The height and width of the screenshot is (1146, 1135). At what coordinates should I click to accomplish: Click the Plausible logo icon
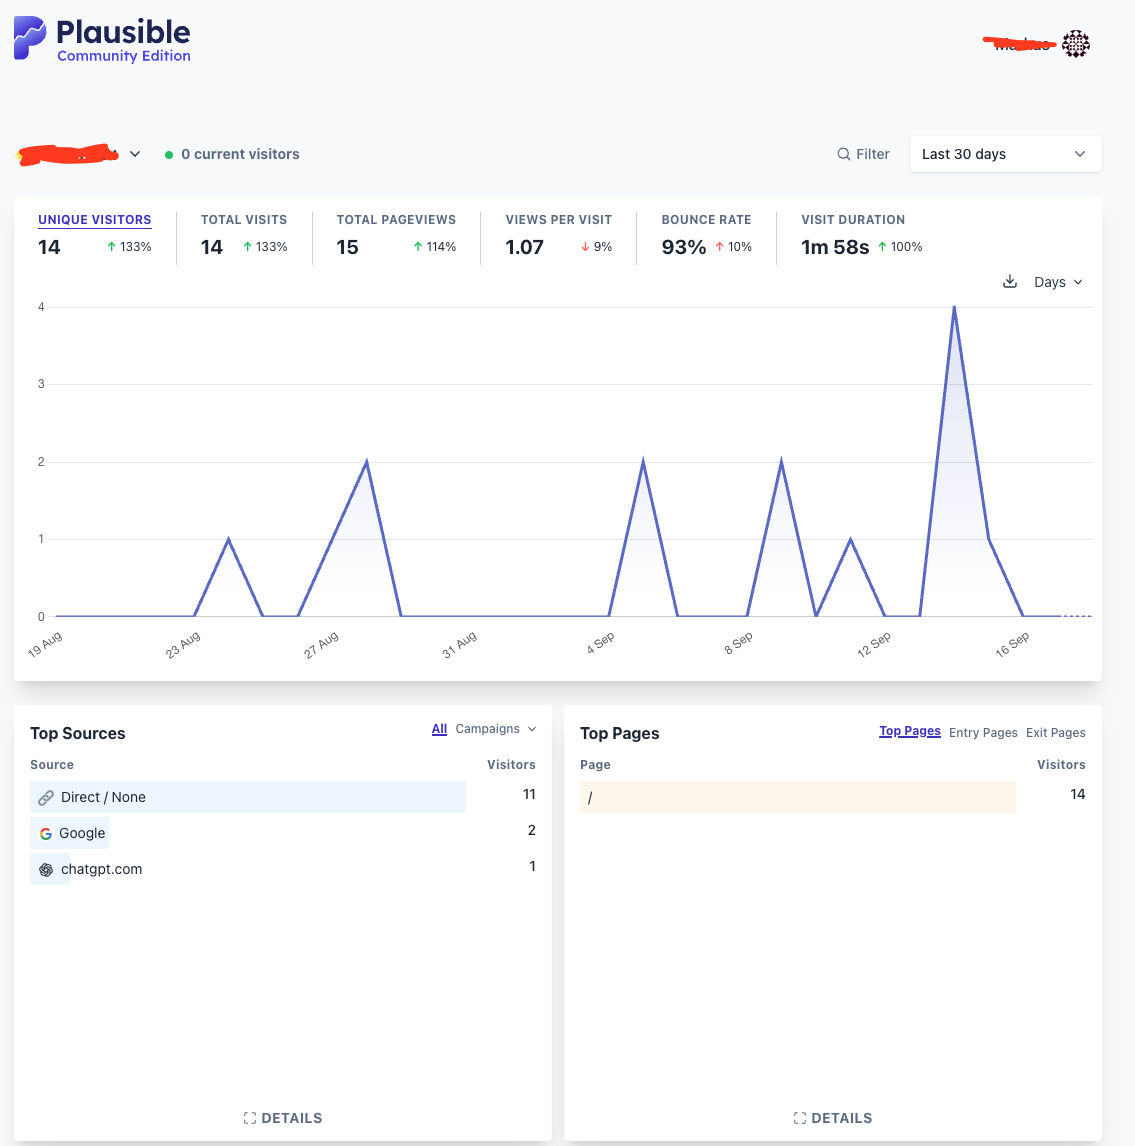[x=30, y=38]
